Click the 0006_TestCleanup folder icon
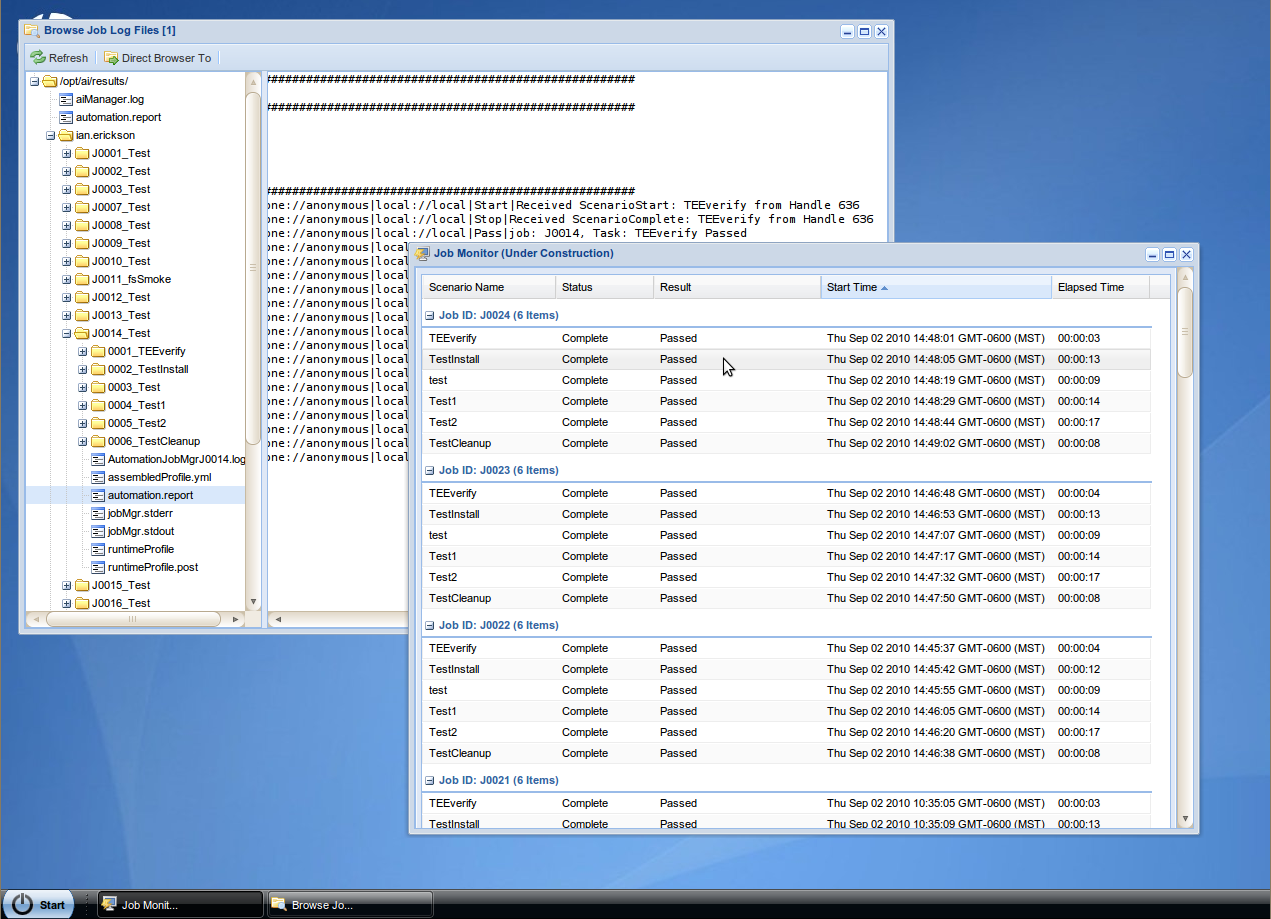The height and width of the screenshot is (919, 1271). (98, 441)
